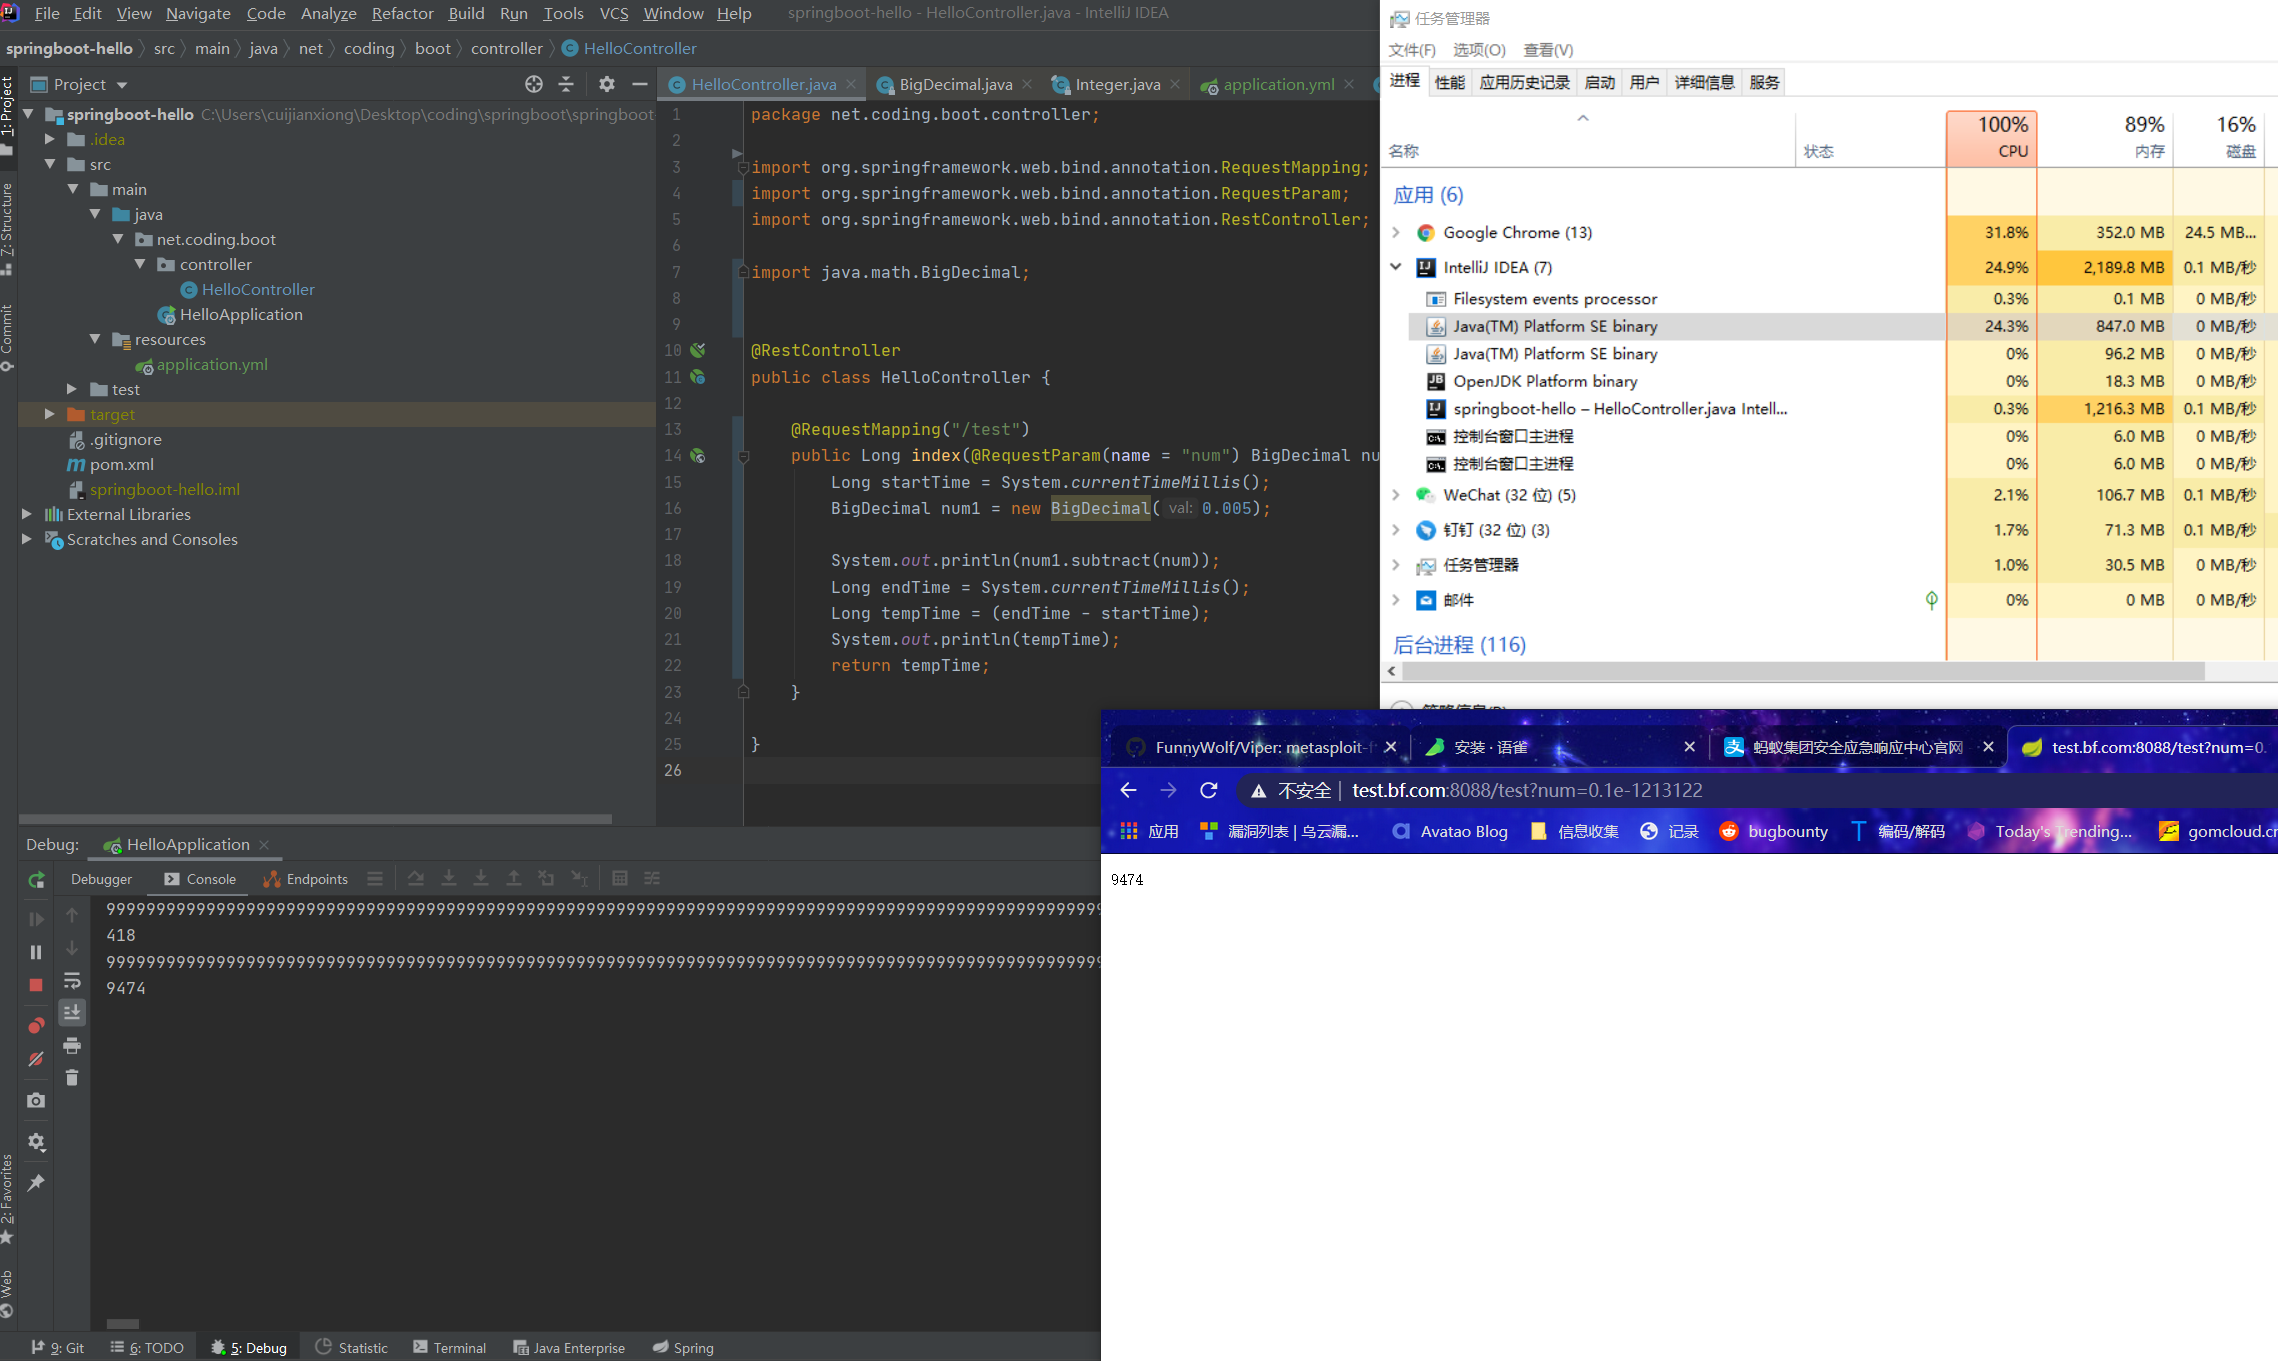
Task: Pin the debug tab
Action: [x=36, y=1183]
